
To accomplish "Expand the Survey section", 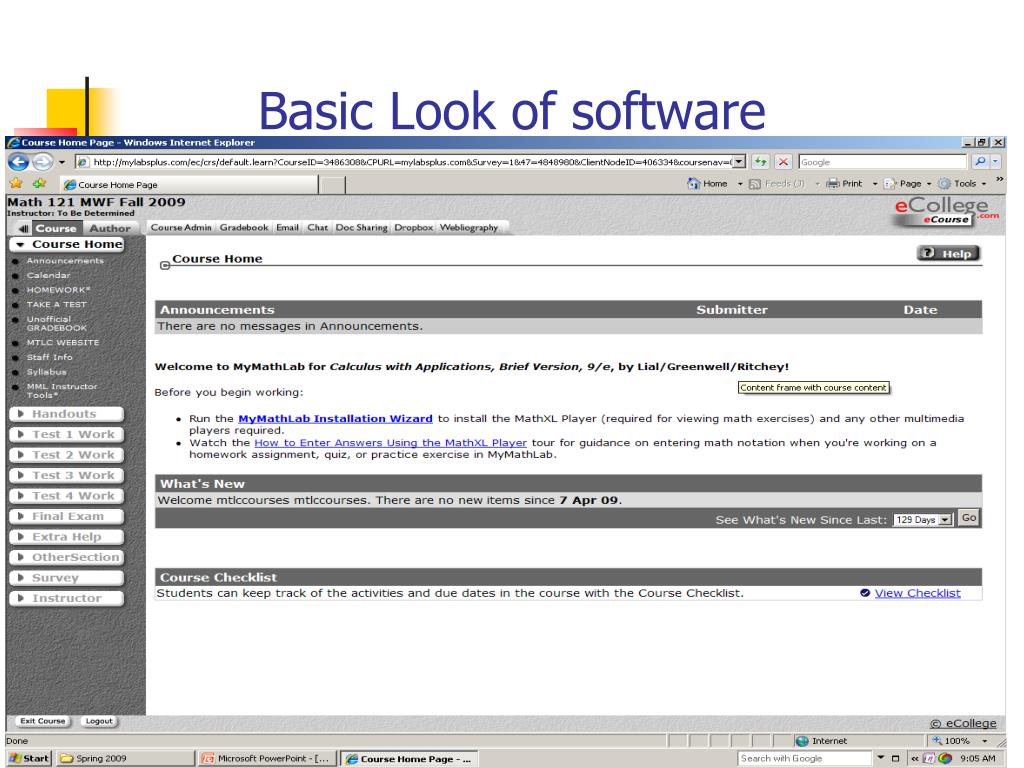I will (67, 578).
